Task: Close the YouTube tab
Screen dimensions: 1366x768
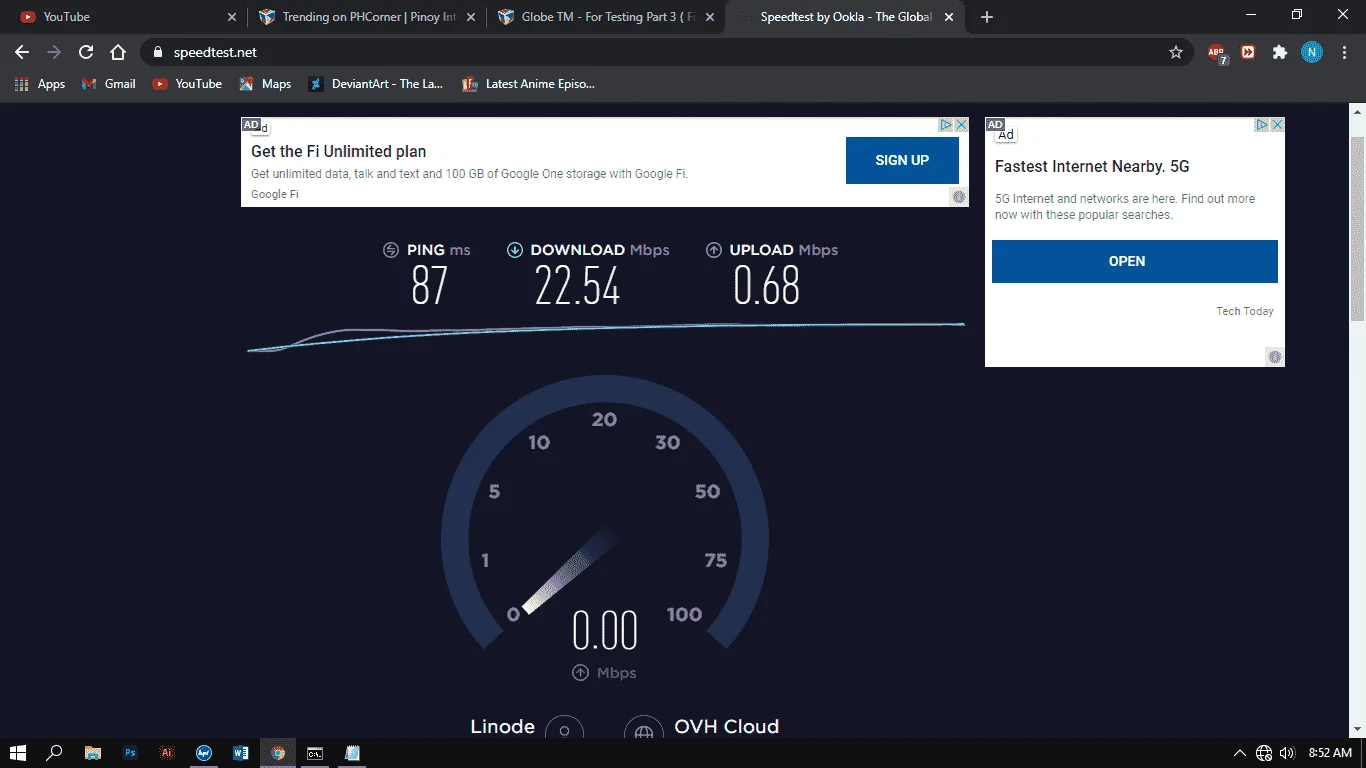Action: [x=232, y=17]
